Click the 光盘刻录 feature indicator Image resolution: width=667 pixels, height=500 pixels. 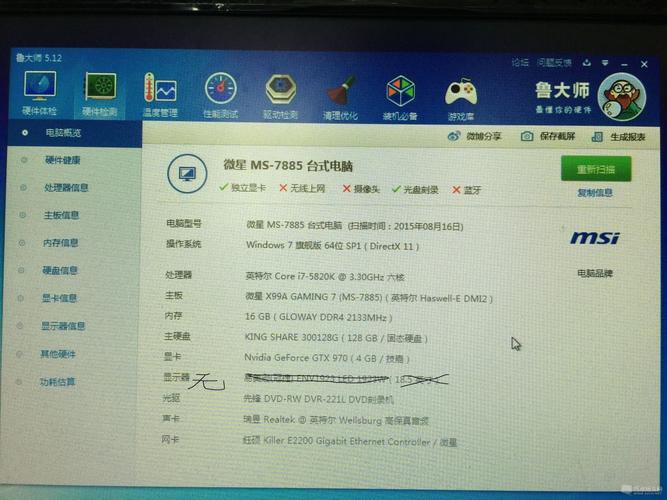point(415,189)
